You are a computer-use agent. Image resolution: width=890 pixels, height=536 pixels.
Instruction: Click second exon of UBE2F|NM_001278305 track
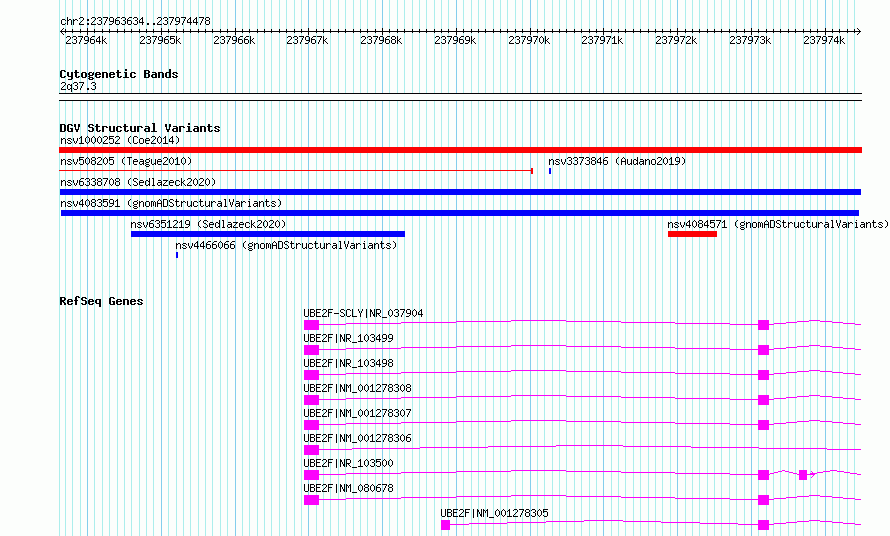(x=763, y=525)
